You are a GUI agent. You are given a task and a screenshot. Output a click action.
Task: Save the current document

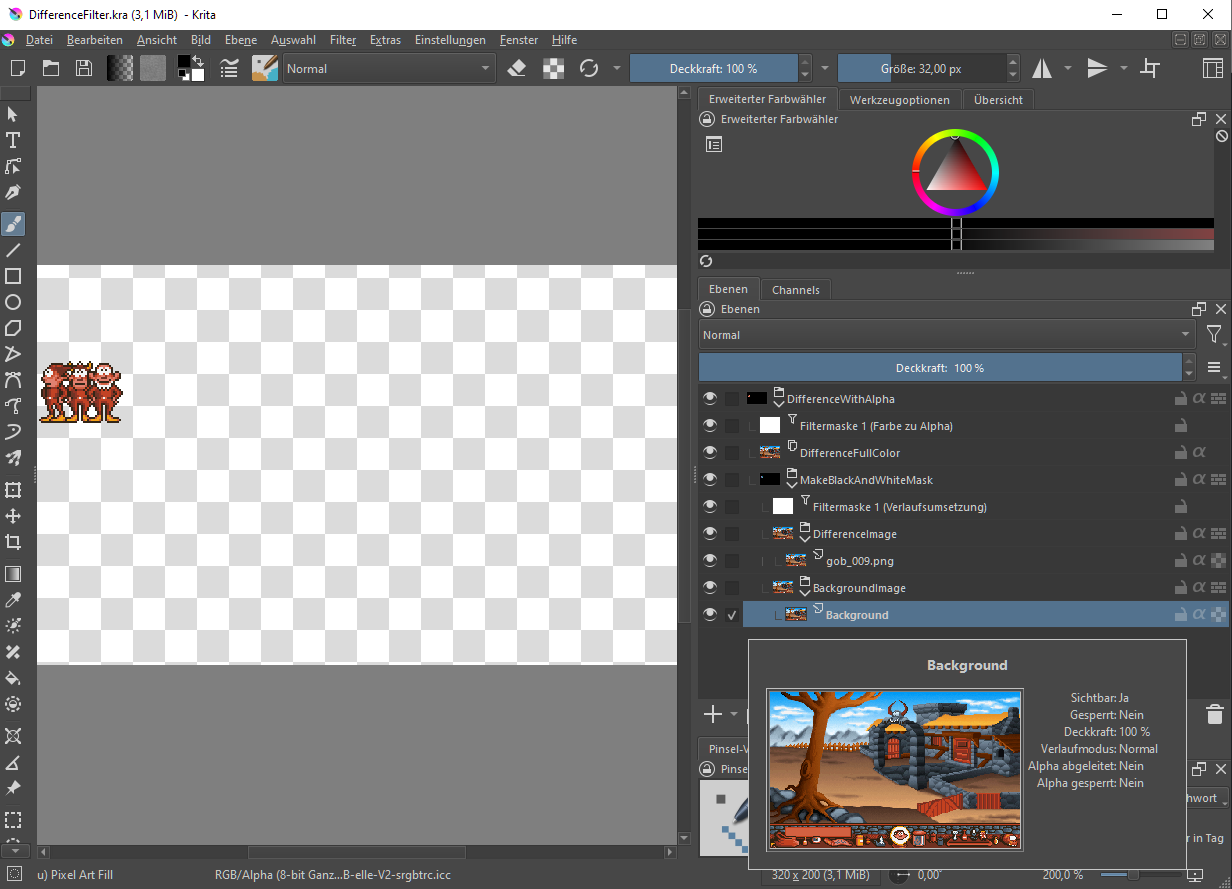[x=84, y=68]
